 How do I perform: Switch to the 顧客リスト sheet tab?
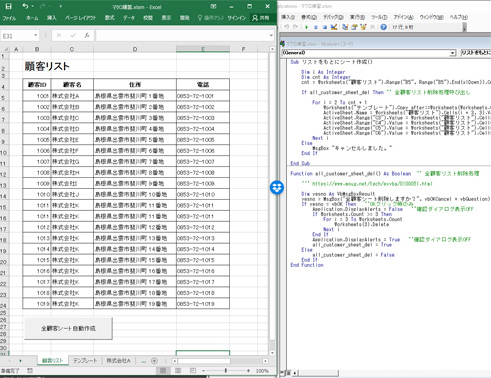52,361
